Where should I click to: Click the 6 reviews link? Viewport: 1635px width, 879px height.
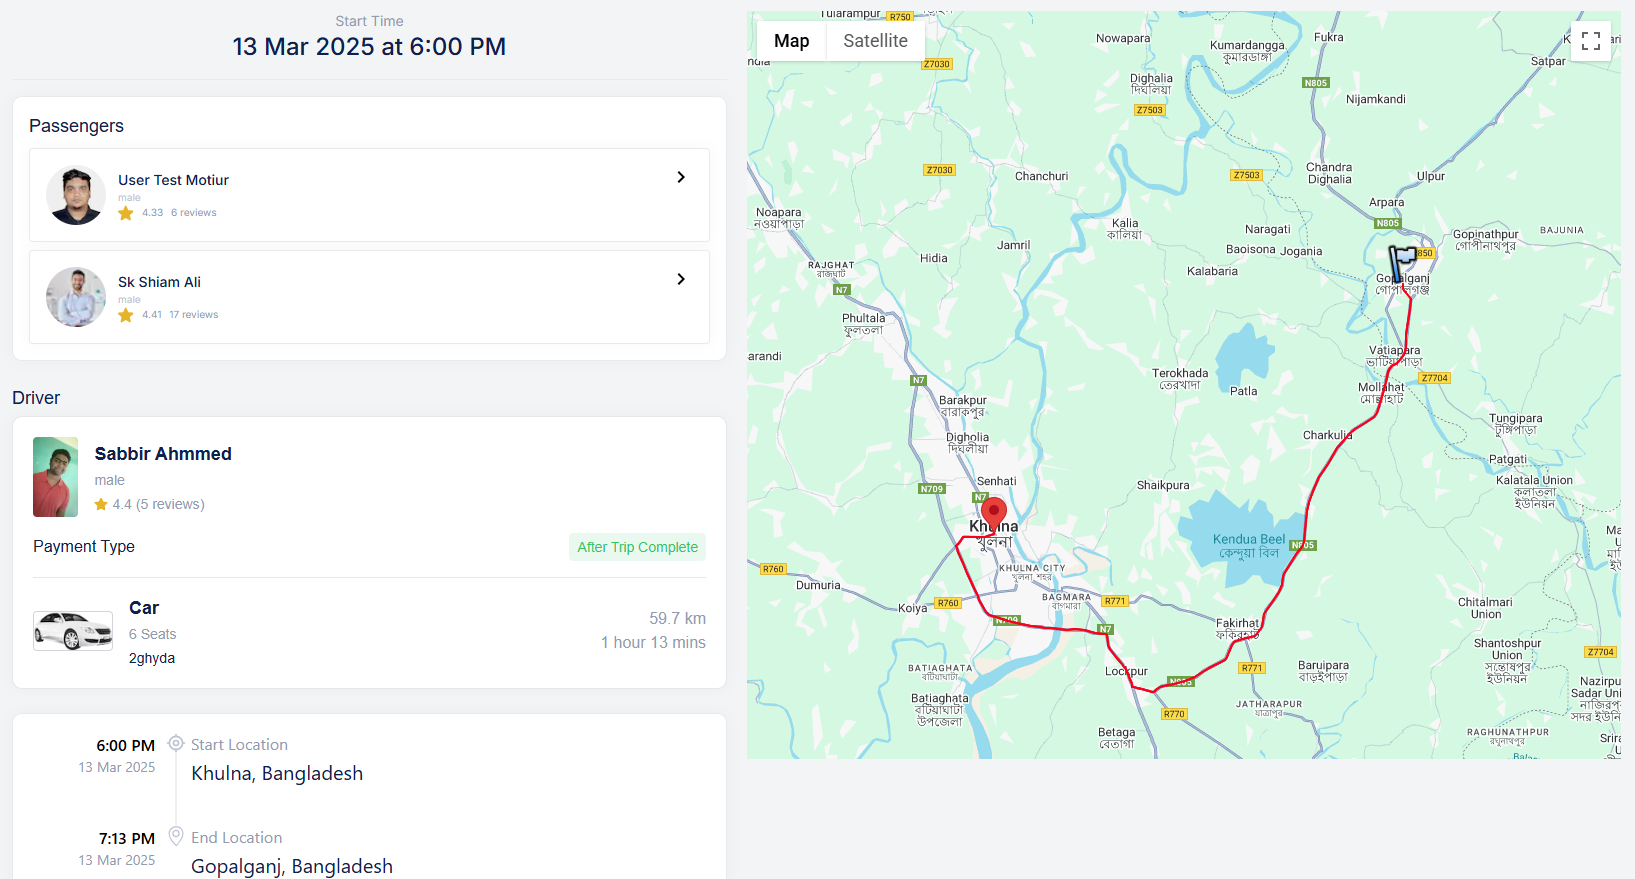(x=193, y=213)
